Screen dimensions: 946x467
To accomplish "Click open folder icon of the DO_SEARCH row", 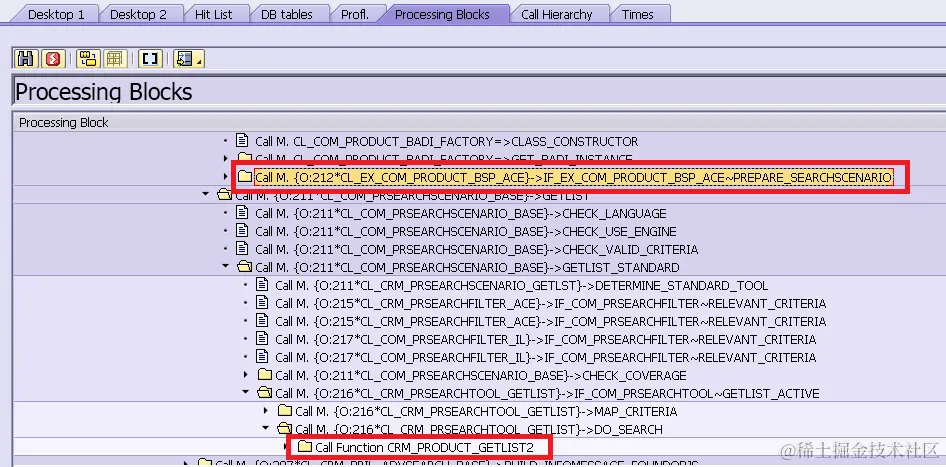I will (x=285, y=429).
